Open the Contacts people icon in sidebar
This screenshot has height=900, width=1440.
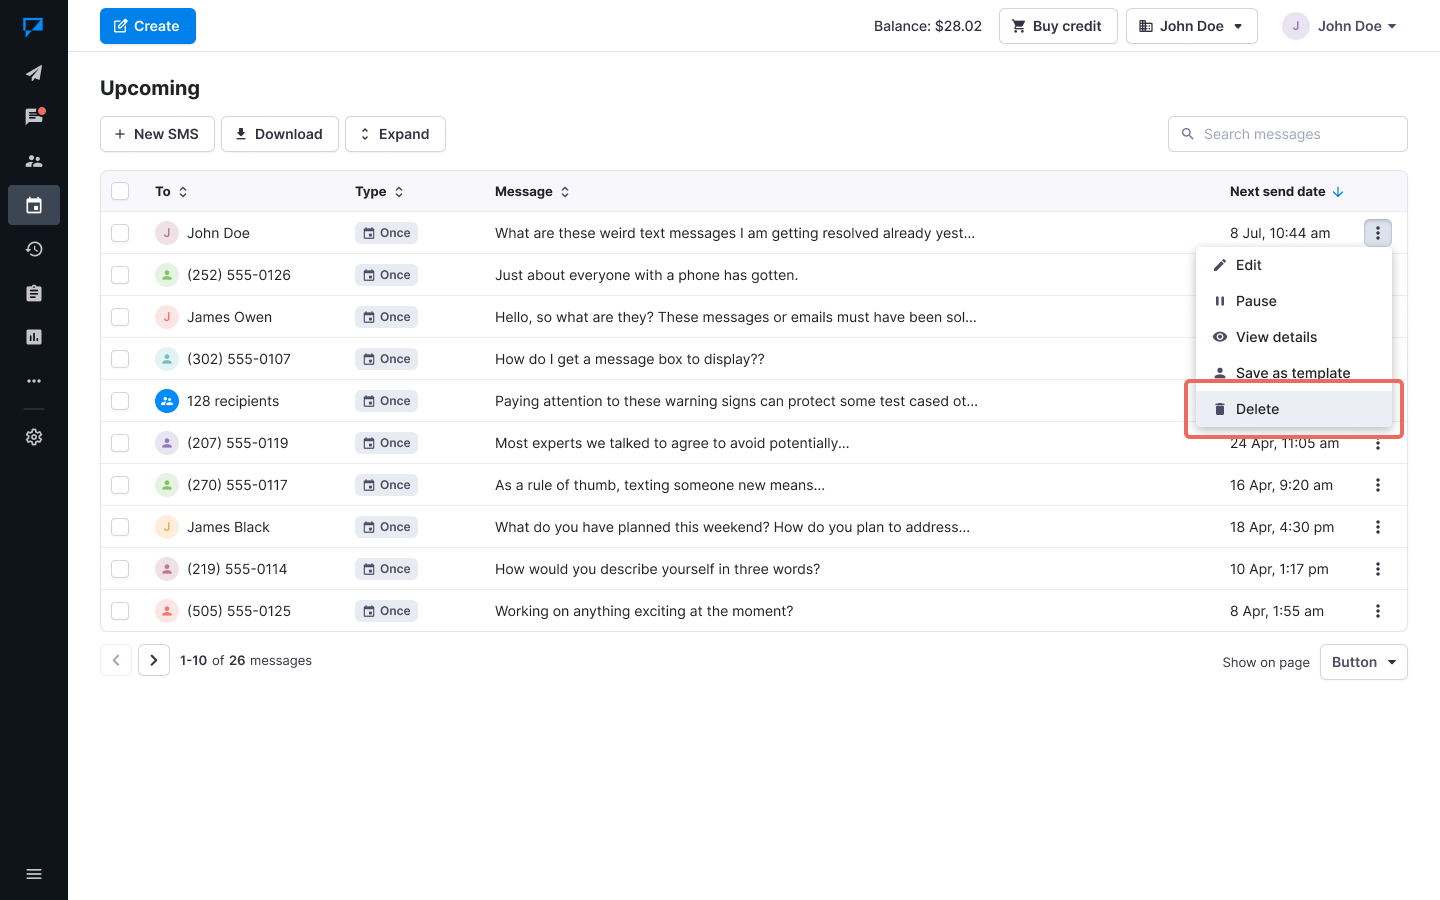click(x=34, y=161)
